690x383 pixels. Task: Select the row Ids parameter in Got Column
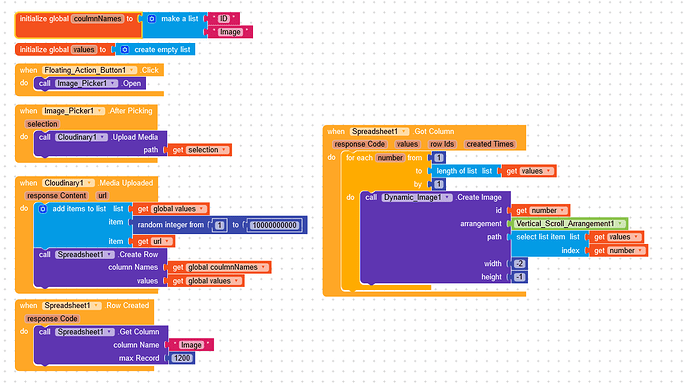click(x=442, y=144)
